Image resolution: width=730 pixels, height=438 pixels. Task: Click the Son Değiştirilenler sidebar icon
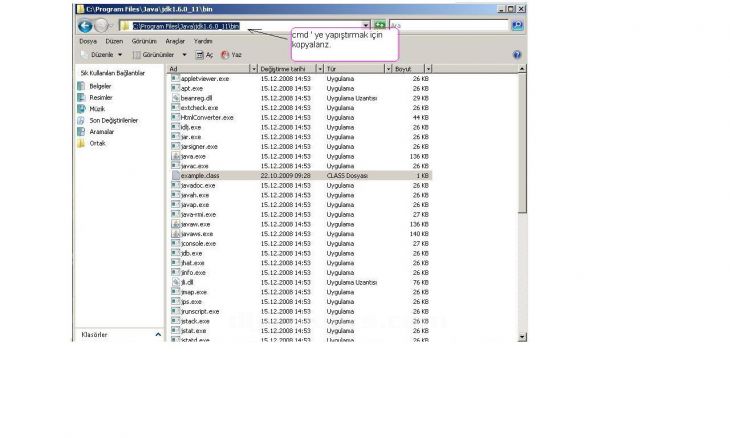[x=81, y=121]
